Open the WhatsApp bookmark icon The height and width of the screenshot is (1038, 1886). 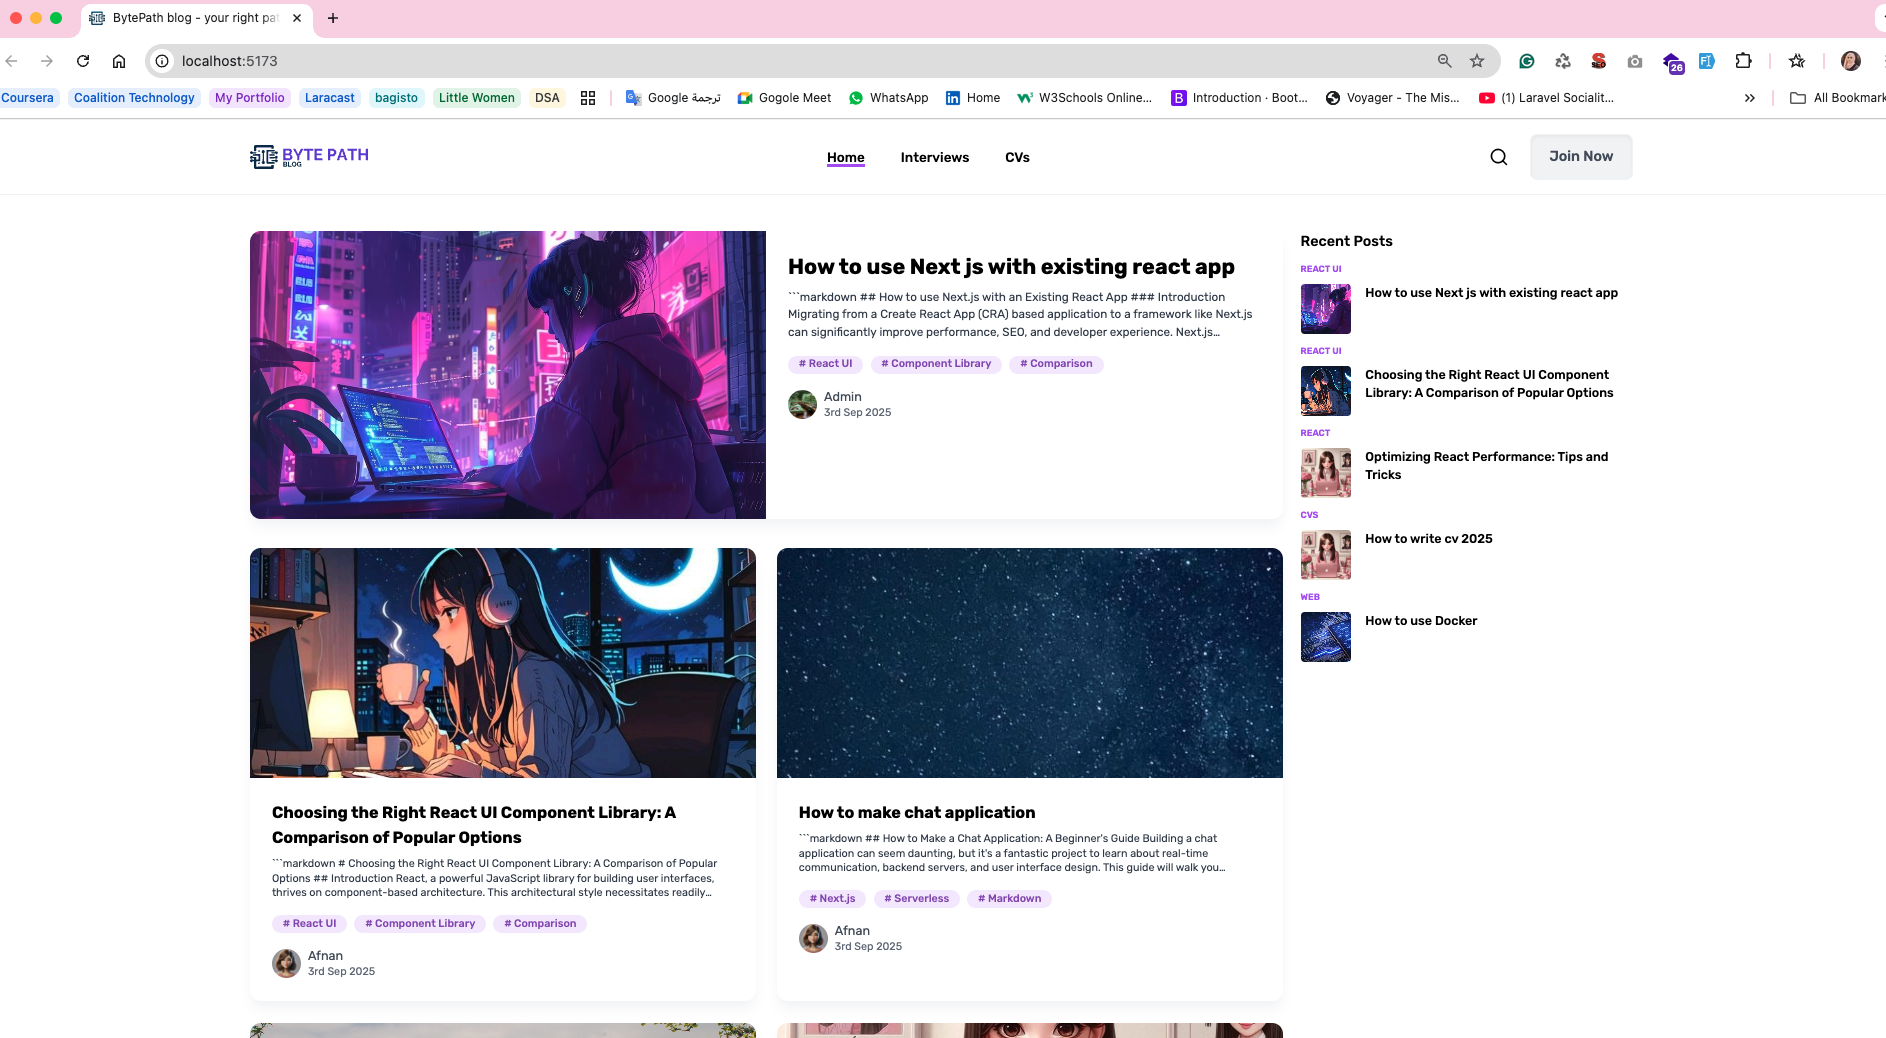click(x=887, y=97)
